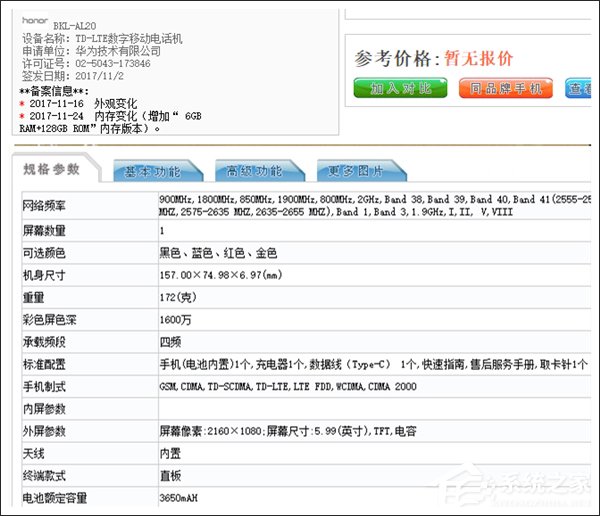The width and height of the screenshot is (600, 516).
Task: Click the 2017-11-16 外观变化 record
Action: tap(78, 104)
